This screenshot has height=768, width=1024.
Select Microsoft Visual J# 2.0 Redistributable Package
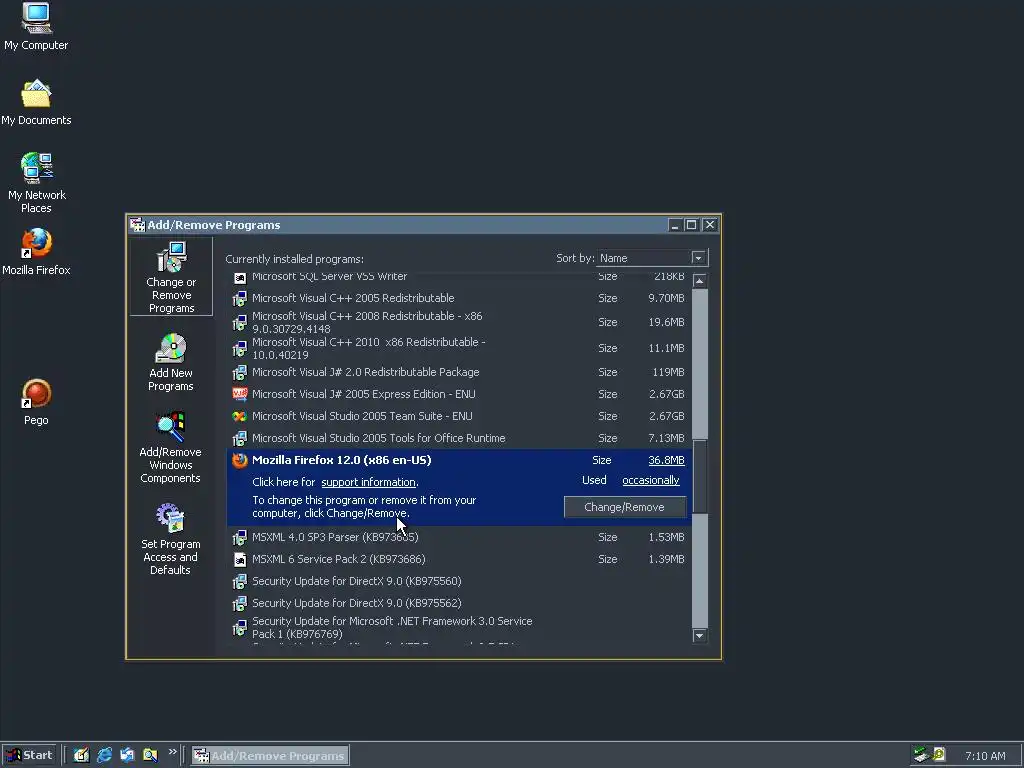[x=459, y=372]
